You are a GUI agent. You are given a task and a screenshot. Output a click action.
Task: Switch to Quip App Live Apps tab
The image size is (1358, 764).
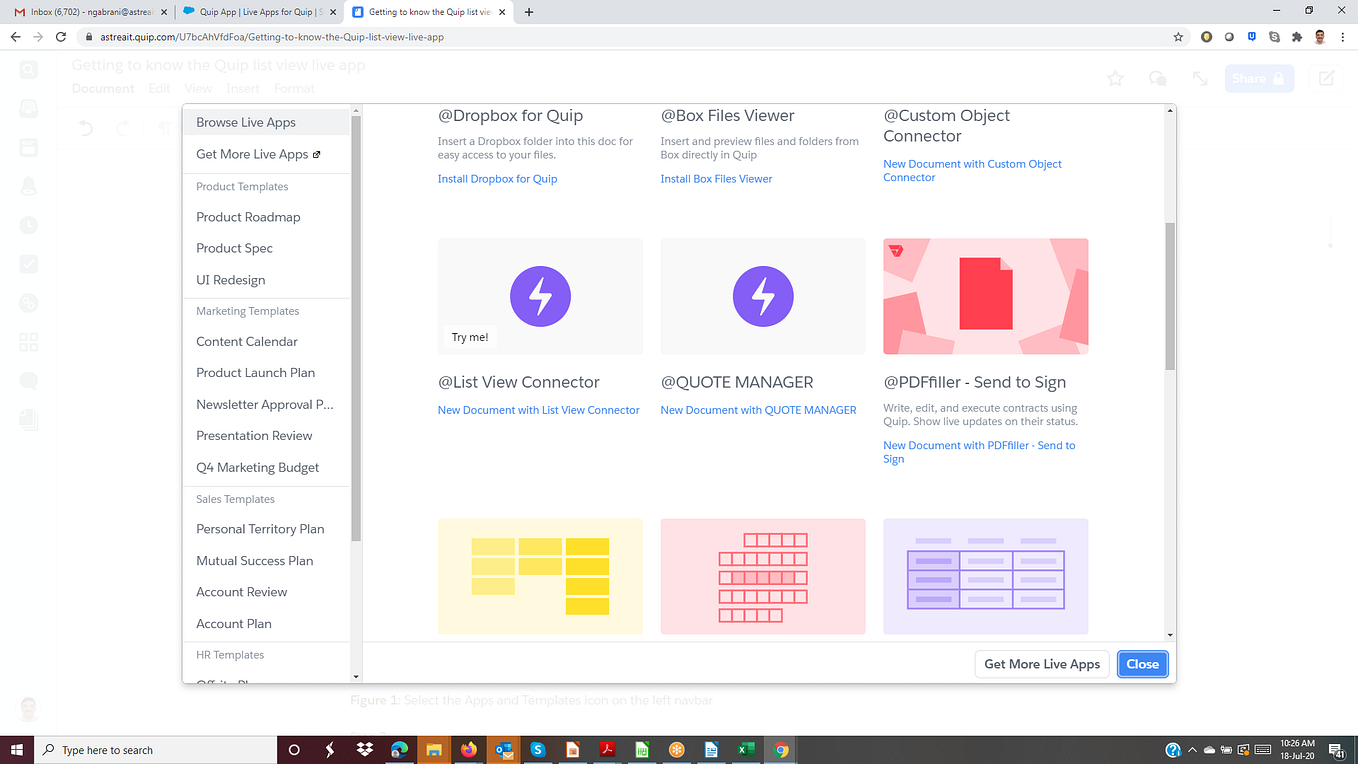258,12
